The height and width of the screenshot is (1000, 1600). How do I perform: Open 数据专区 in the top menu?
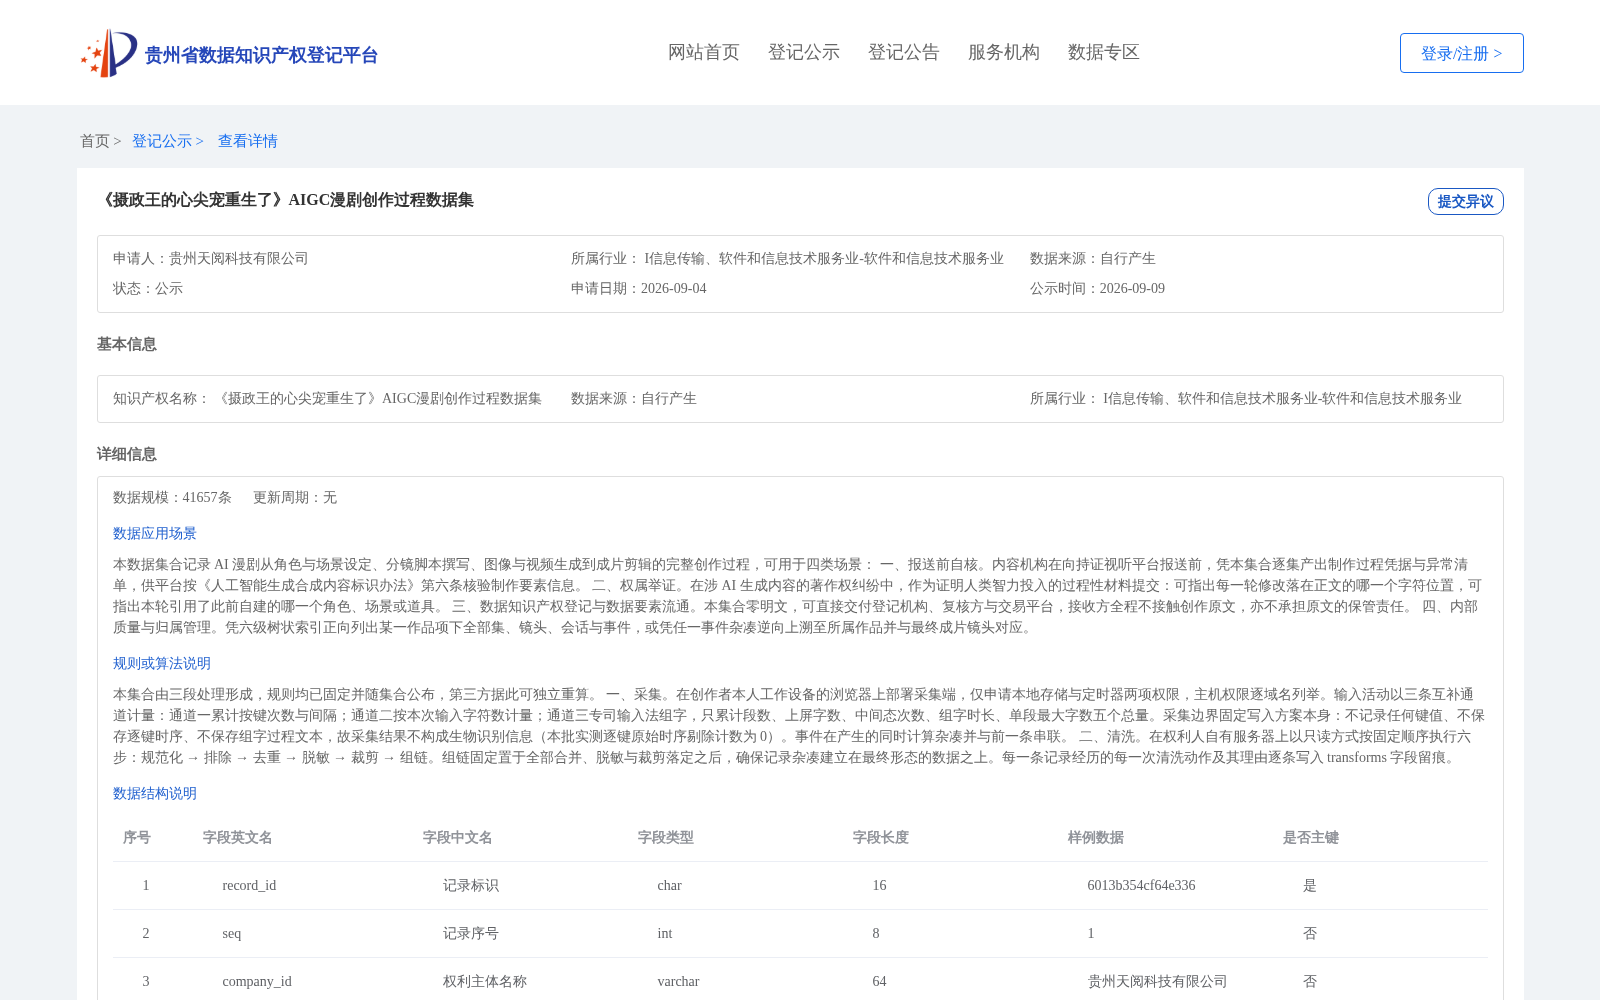pyautogui.click(x=1104, y=52)
